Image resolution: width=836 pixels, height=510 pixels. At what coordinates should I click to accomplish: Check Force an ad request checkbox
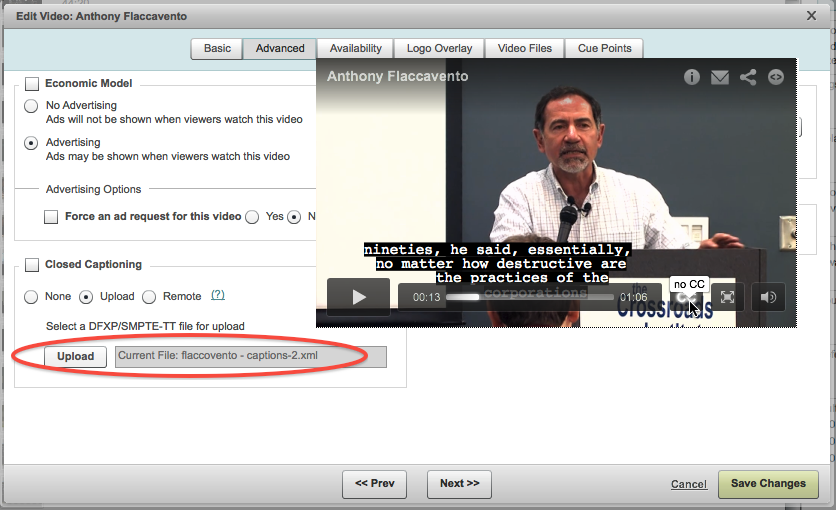pos(51,217)
